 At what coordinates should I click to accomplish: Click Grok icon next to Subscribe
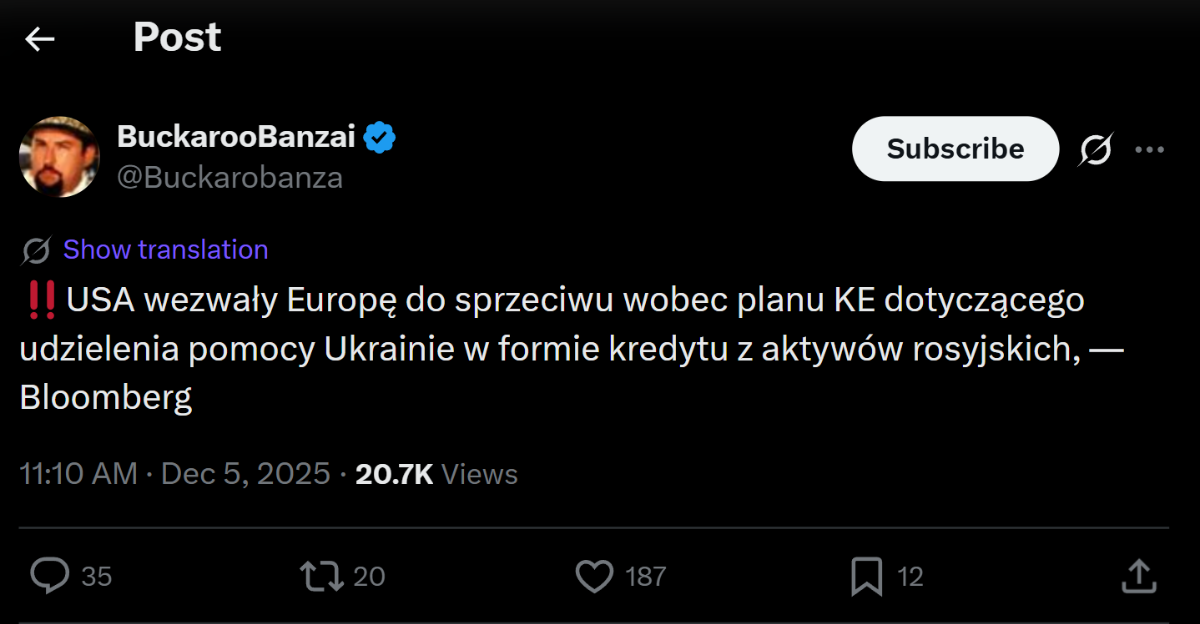click(1096, 150)
